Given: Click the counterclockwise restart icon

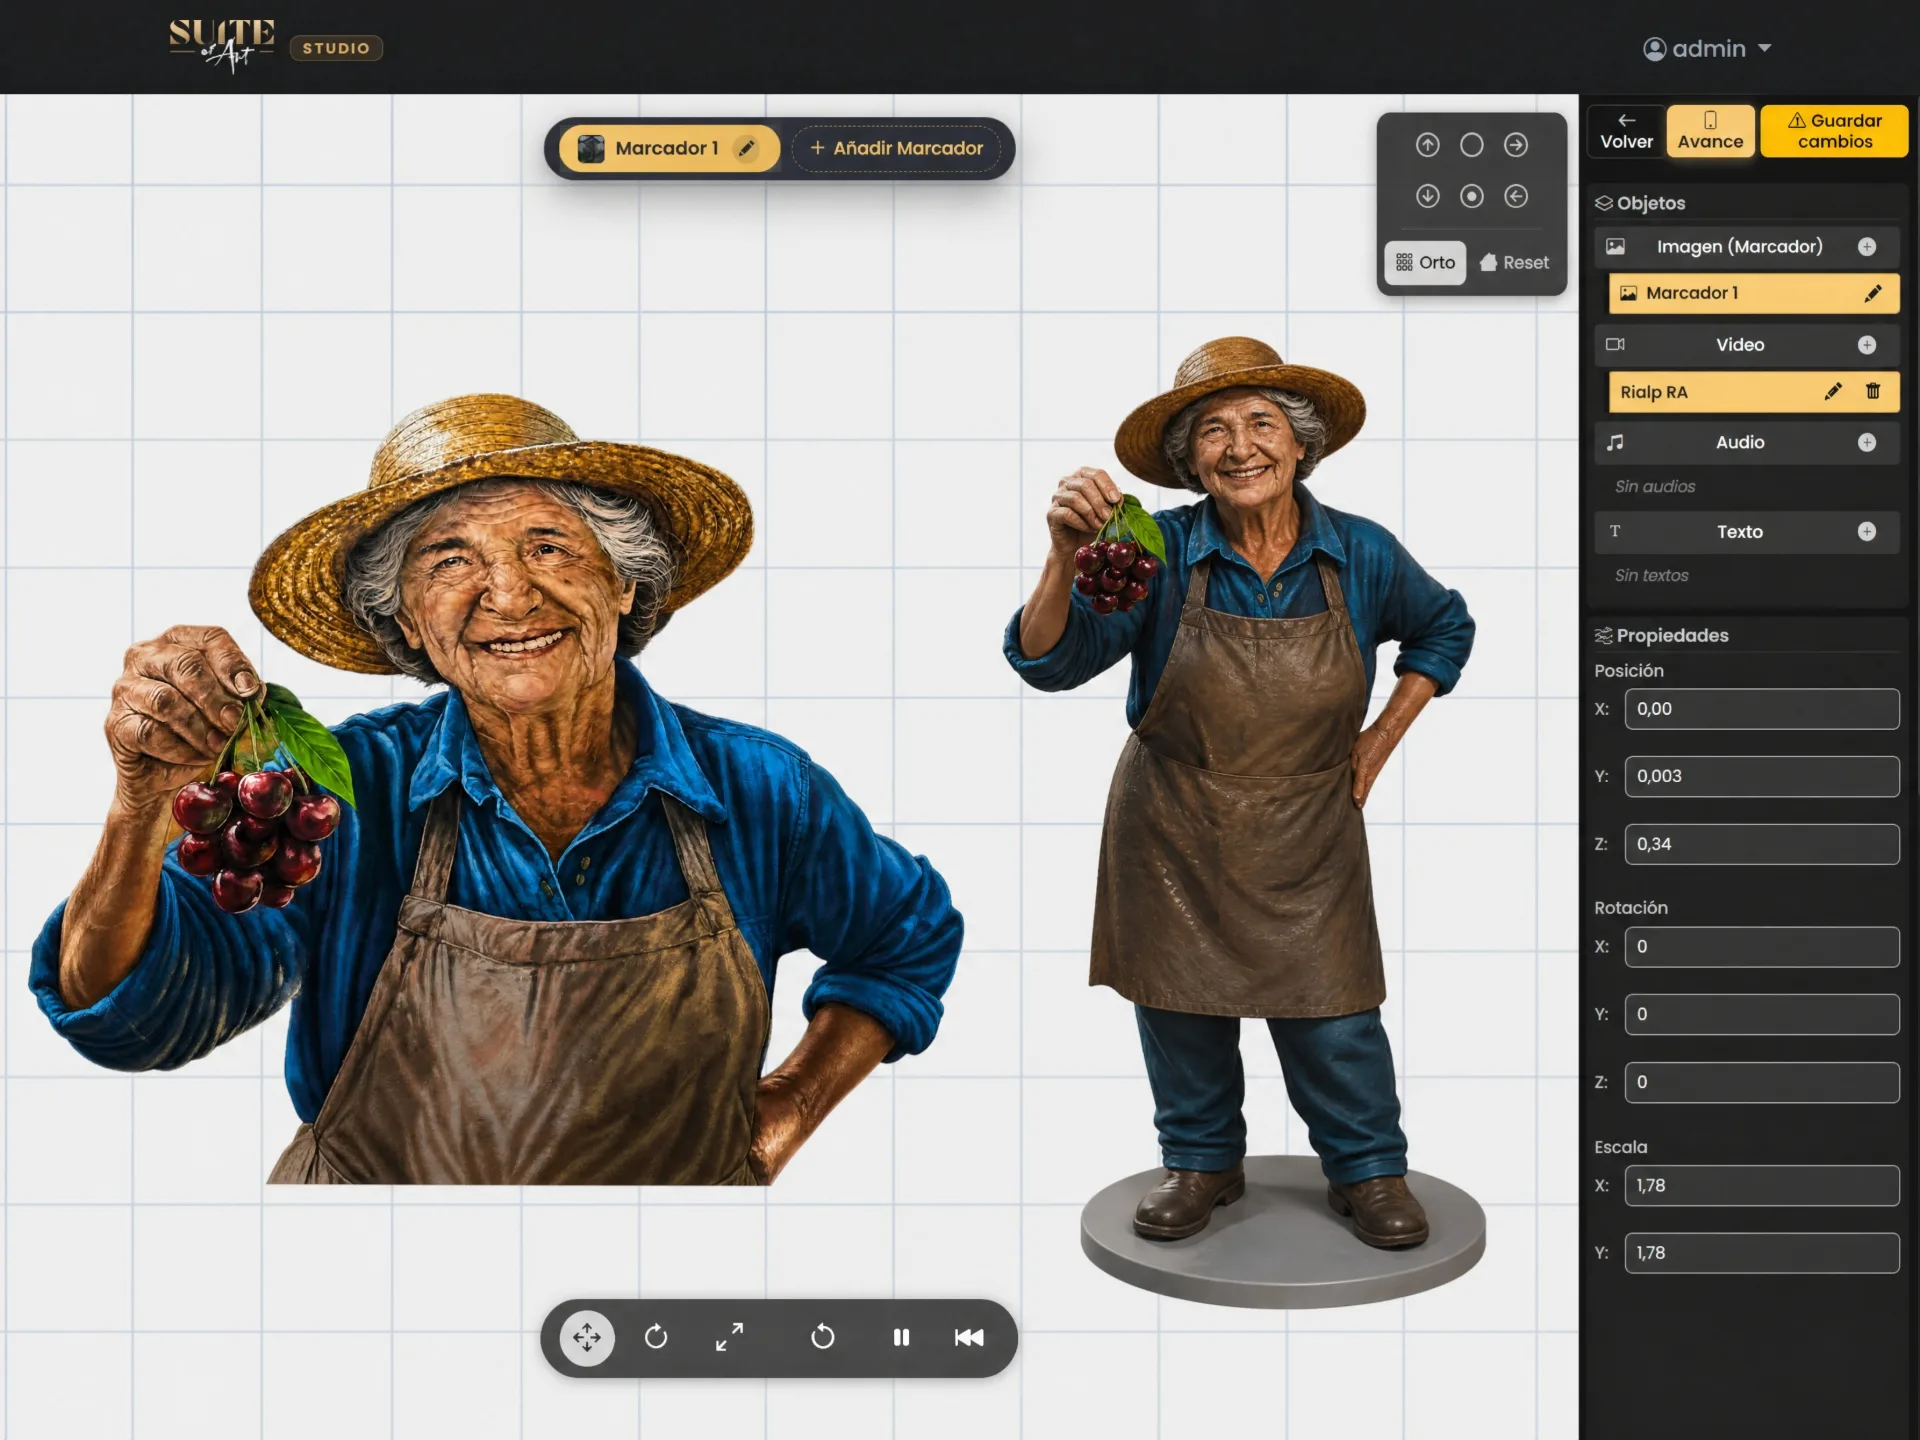Looking at the screenshot, I should point(822,1337).
